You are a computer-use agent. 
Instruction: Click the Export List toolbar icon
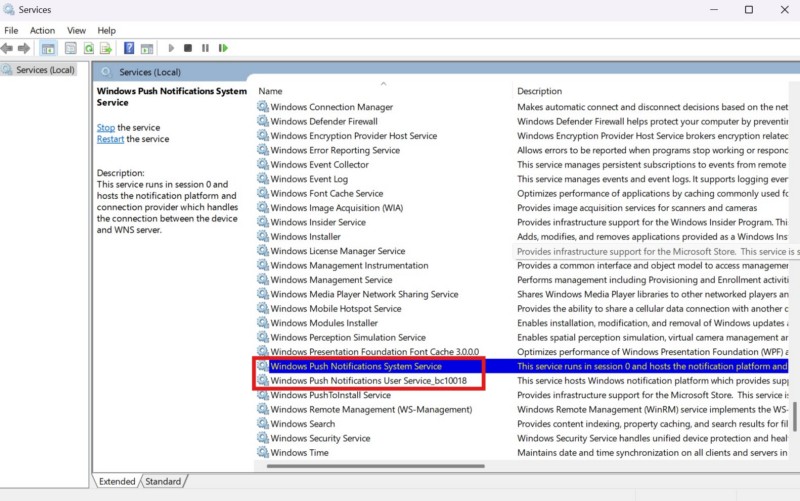pyautogui.click(x=106, y=48)
